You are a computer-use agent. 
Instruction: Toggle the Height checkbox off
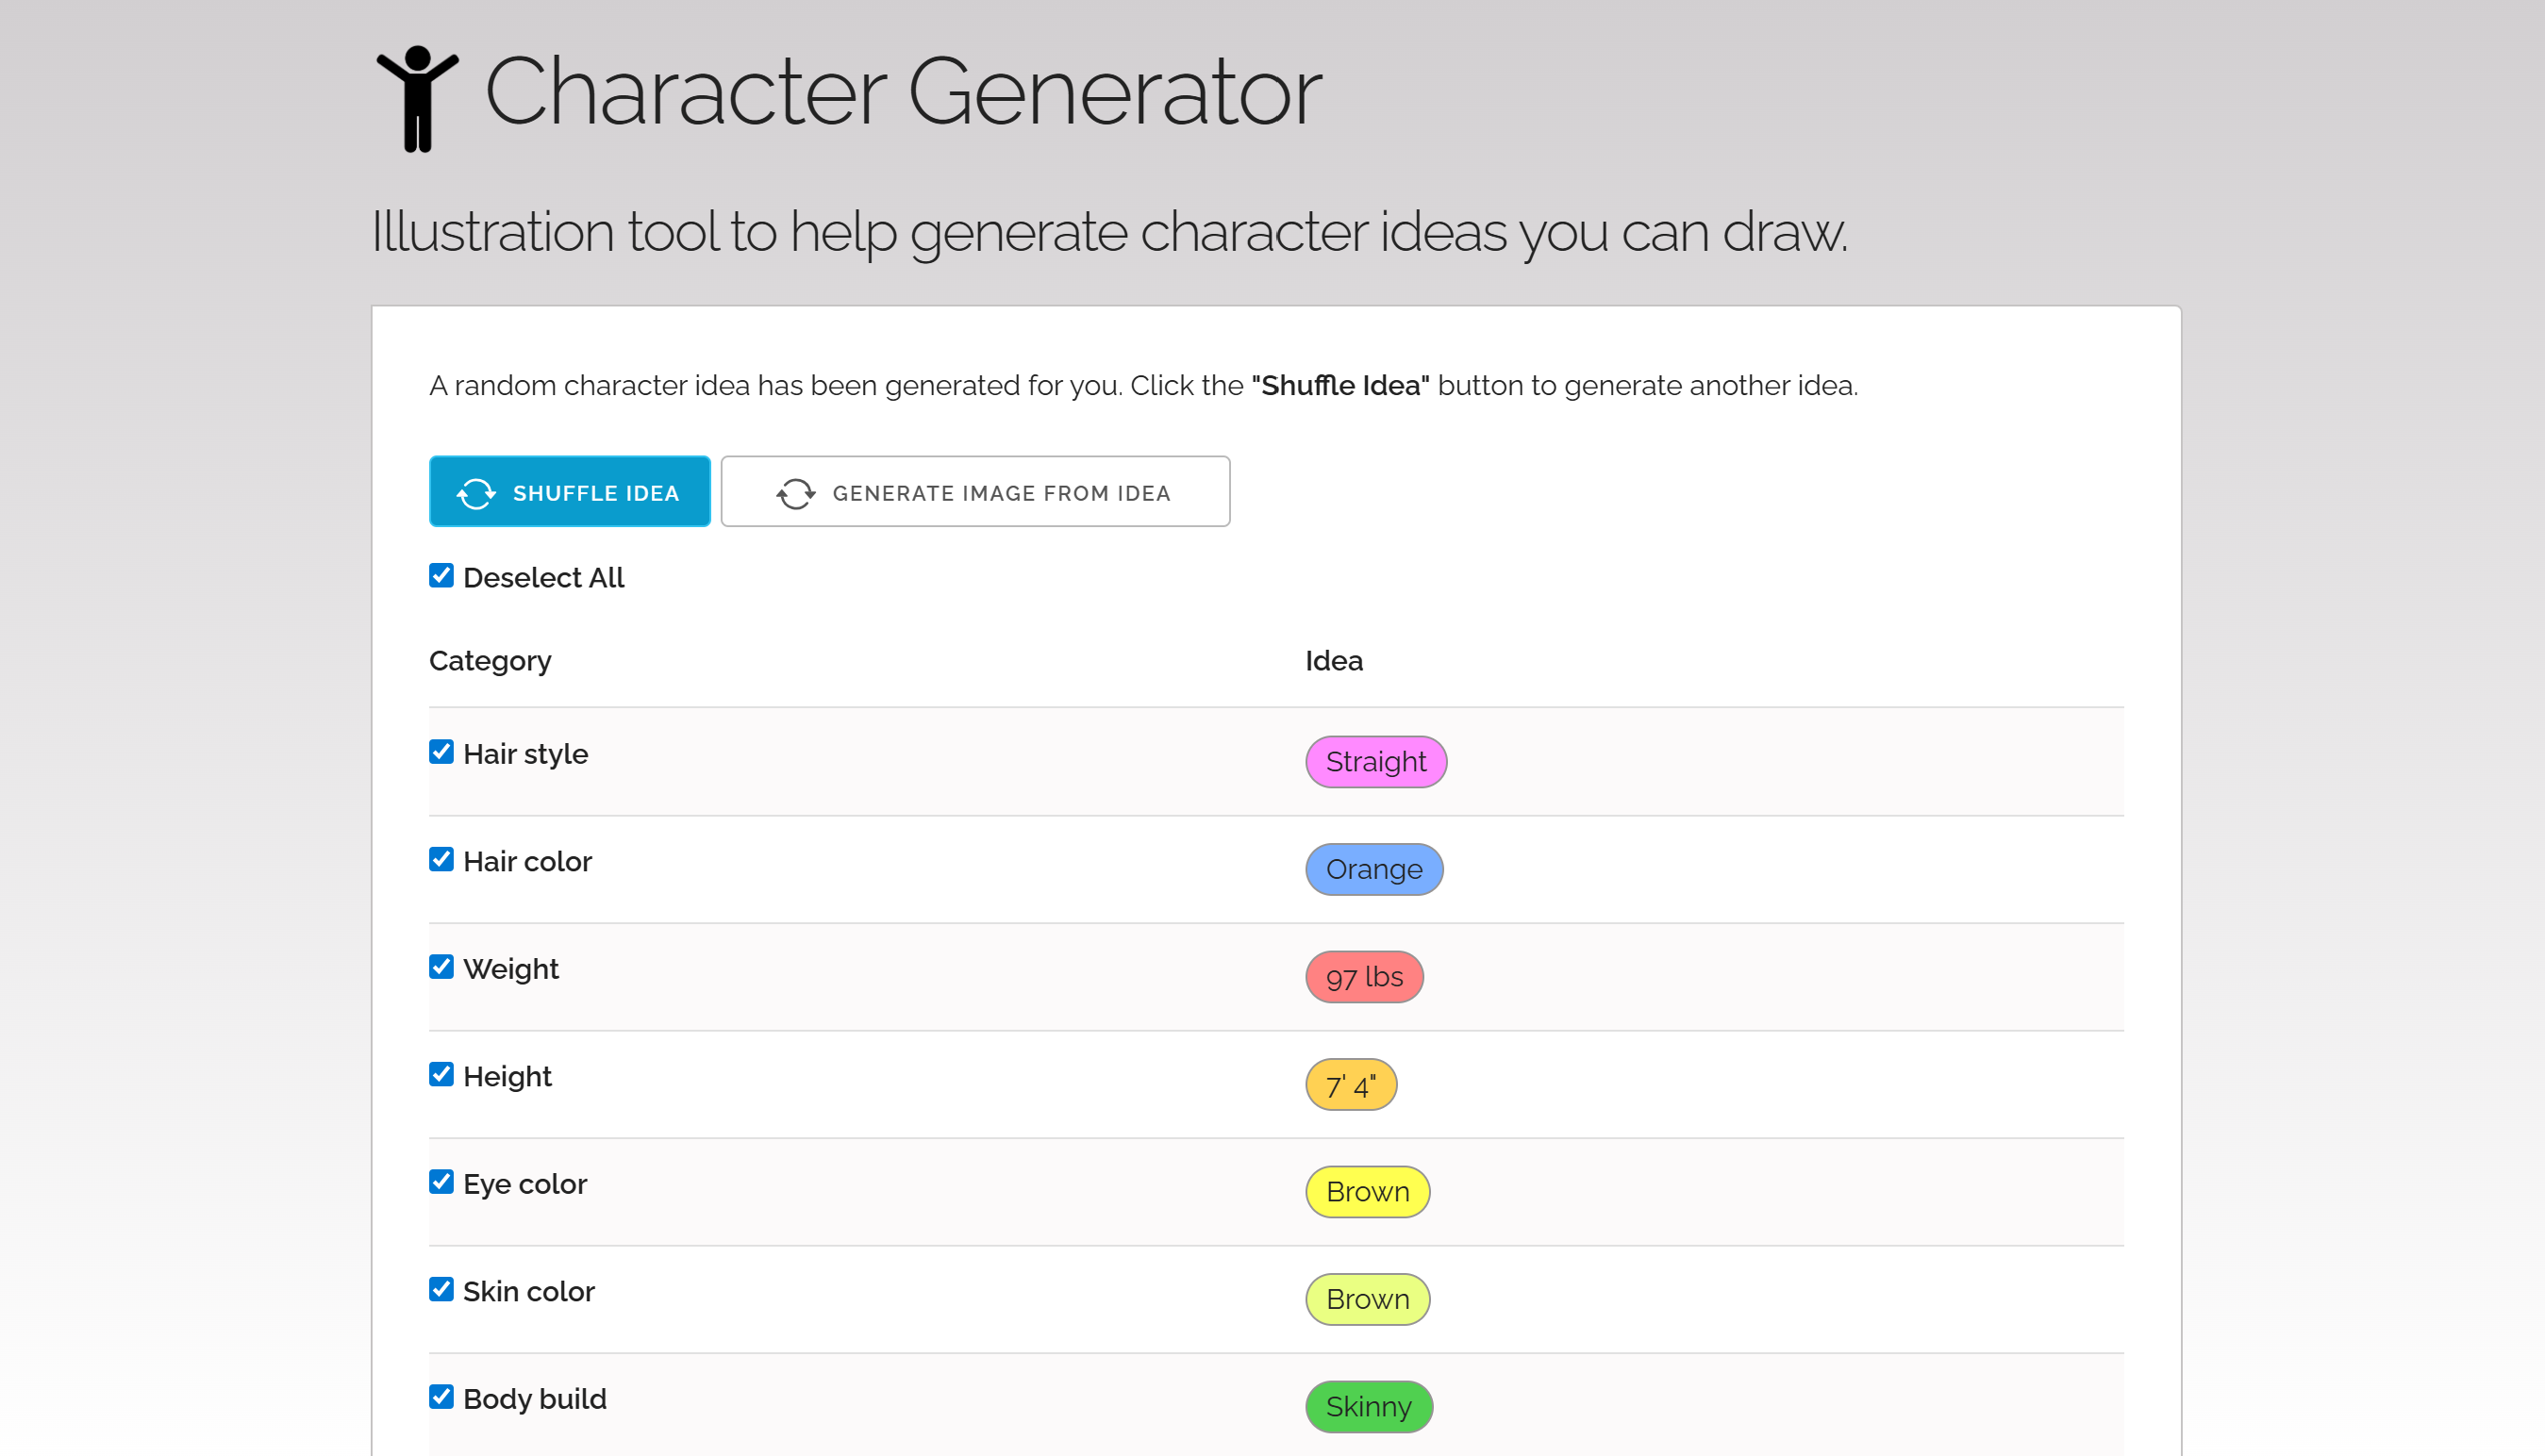(441, 1075)
